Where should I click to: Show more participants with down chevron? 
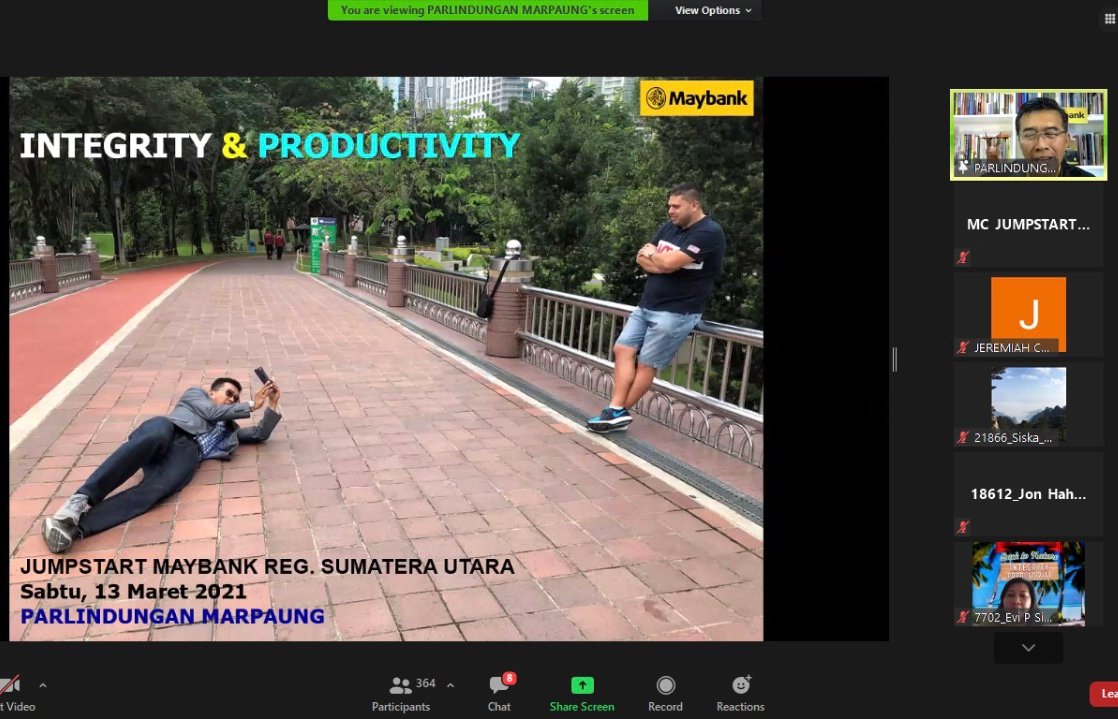click(1028, 648)
